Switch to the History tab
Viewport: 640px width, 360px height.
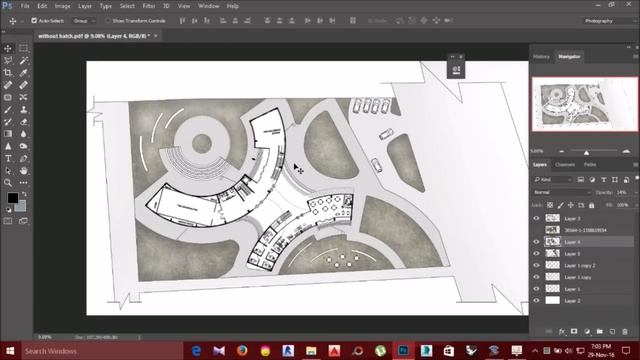[x=541, y=56]
